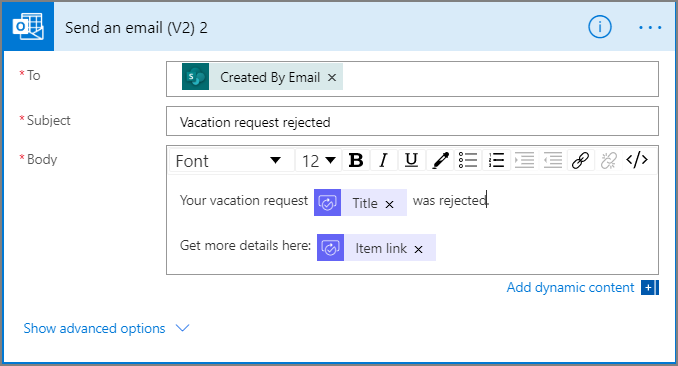Click the approval icon on Title token
Viewport: 678px width, 366px height.
pyautogui.click(x=327, y=202)
